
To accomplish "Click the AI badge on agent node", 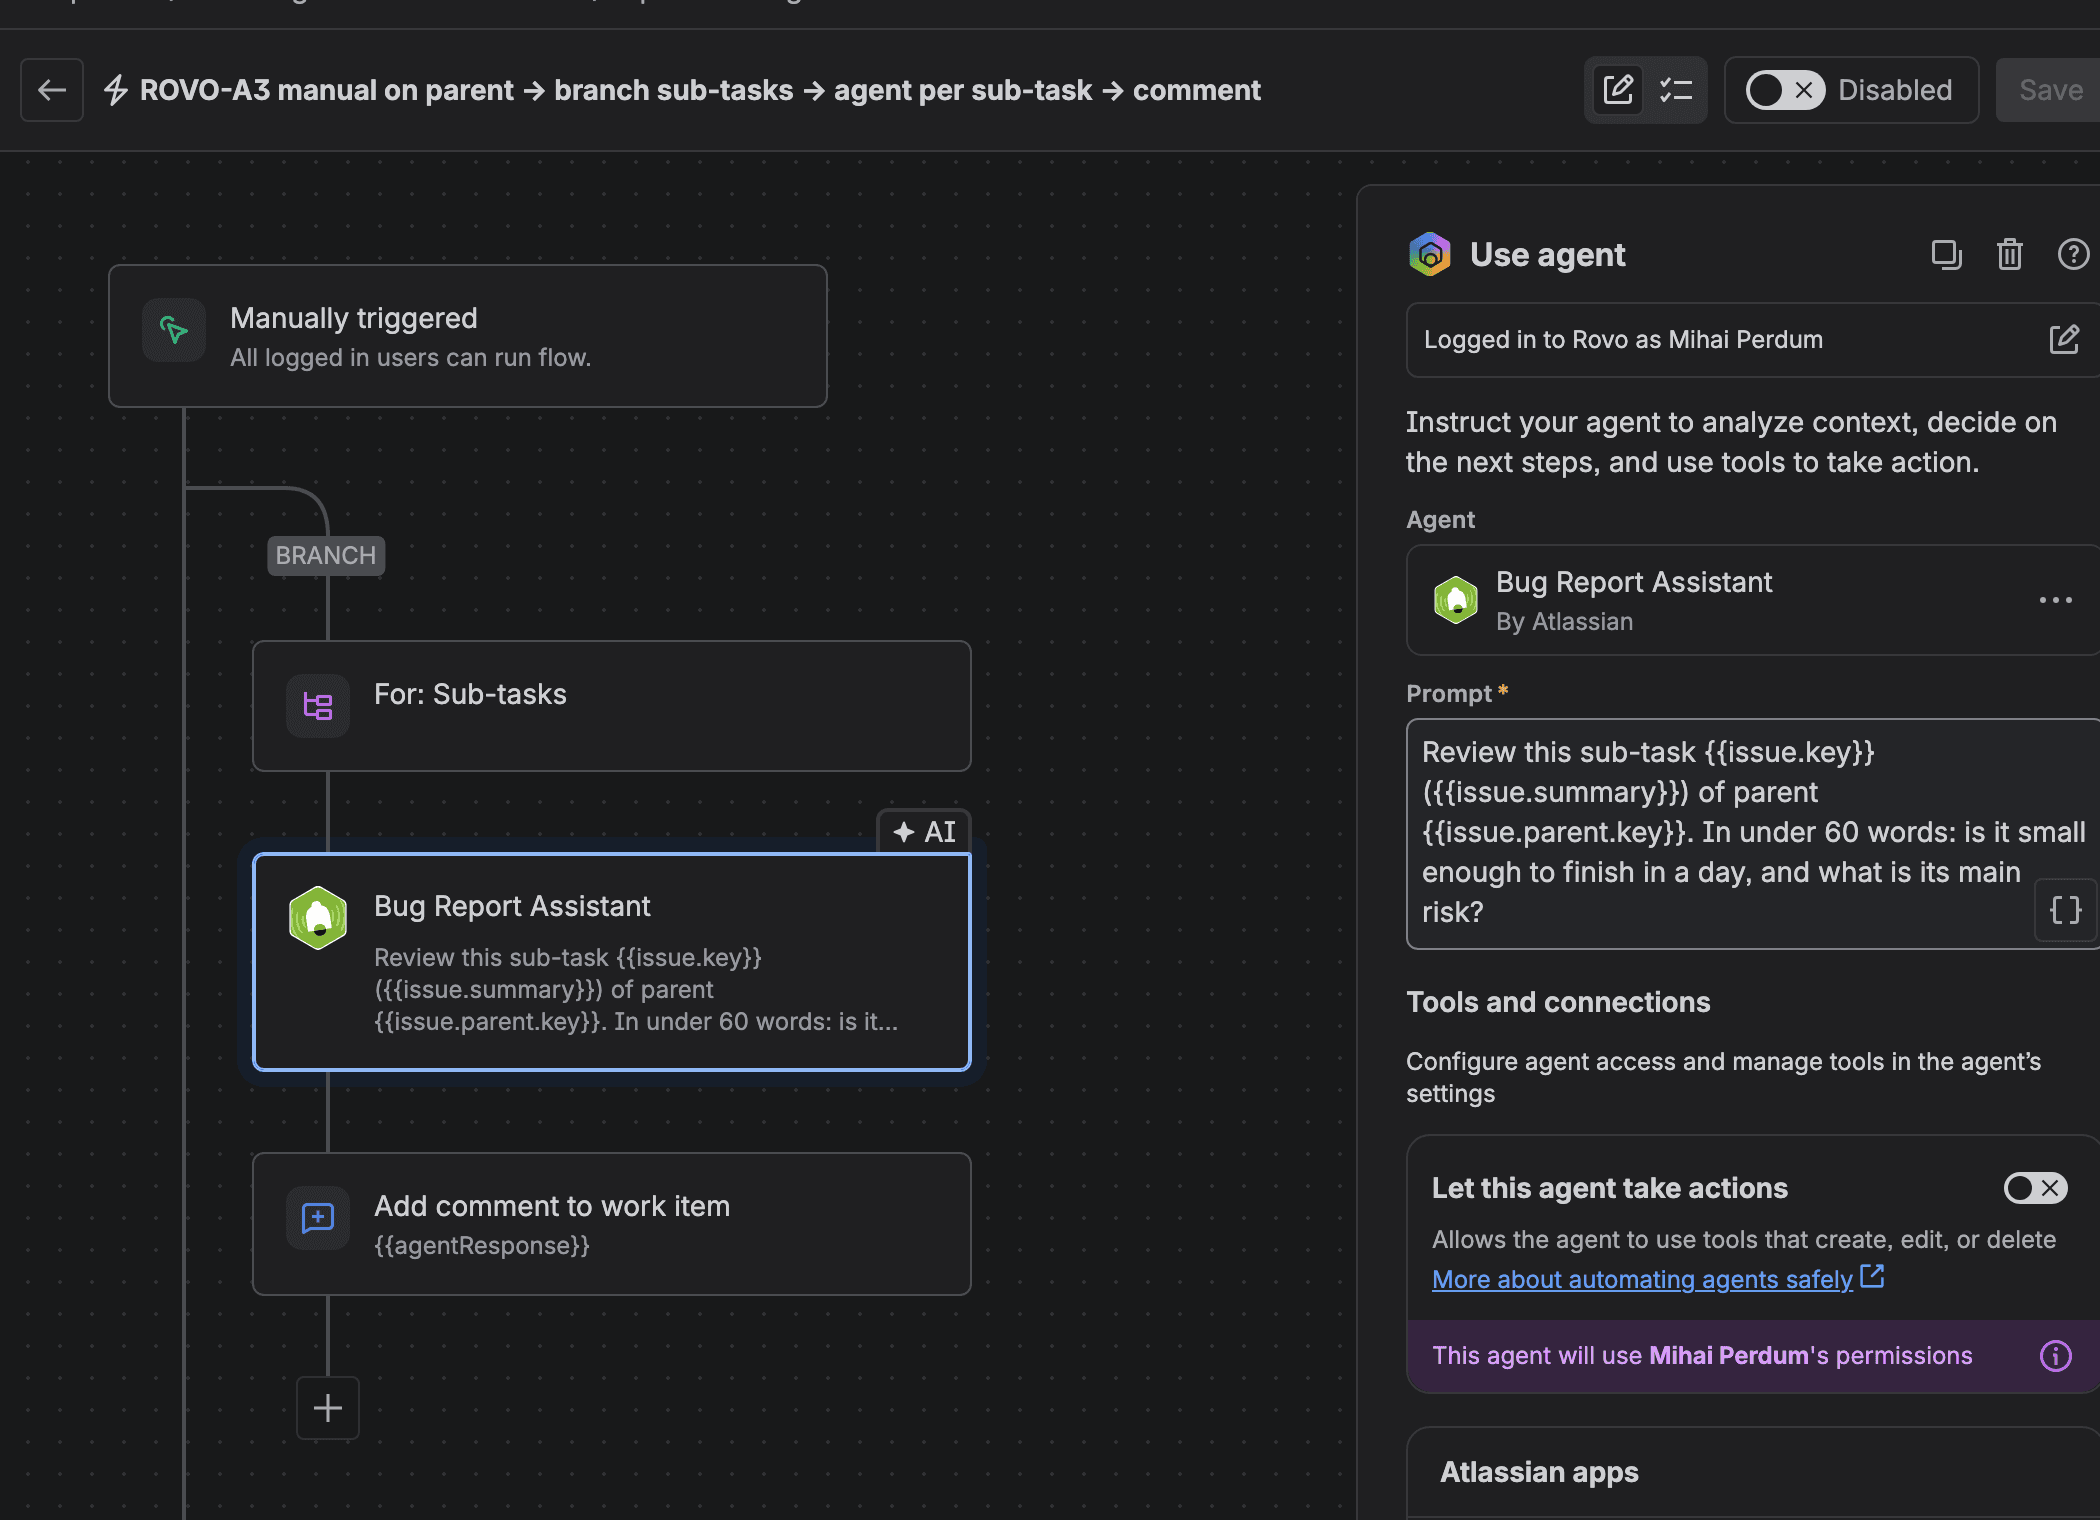I will point(925,832).
